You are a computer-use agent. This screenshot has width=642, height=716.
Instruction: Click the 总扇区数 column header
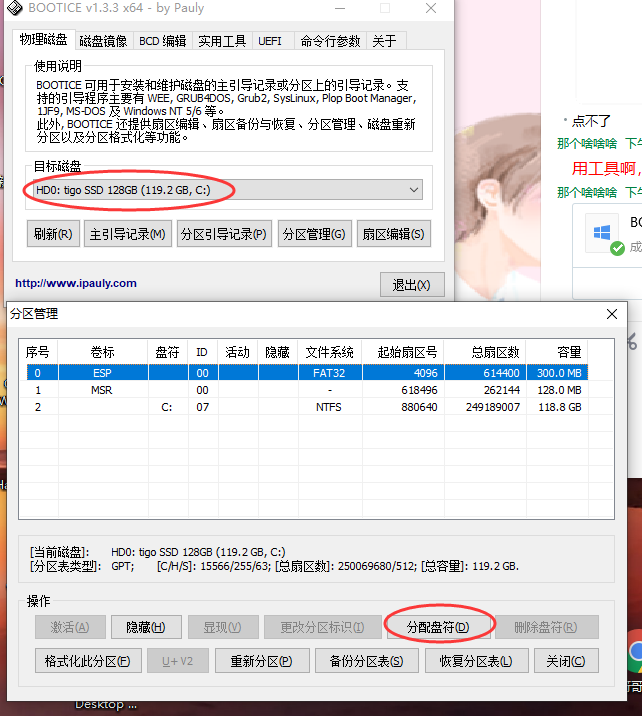click(x=485, y=352)
